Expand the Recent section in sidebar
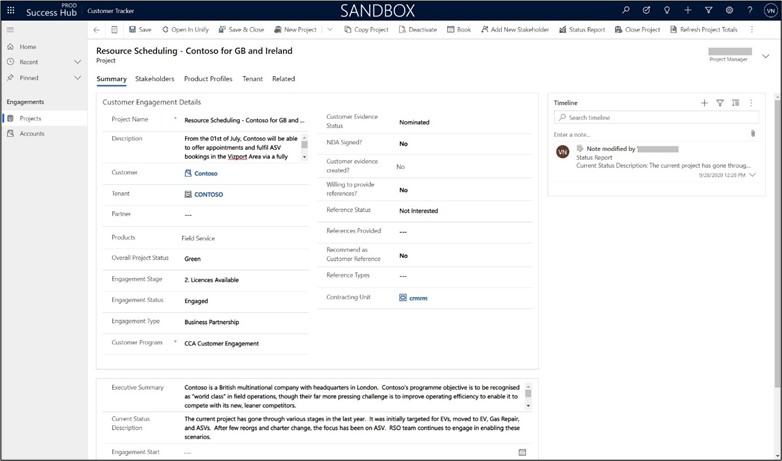Viewport: 782px width, 461px height. click(78, 62)
